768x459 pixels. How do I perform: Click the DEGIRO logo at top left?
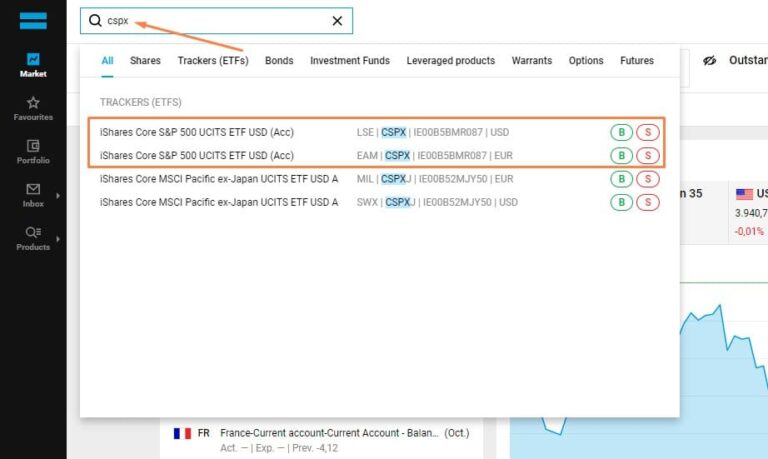(x=33, y=19)
